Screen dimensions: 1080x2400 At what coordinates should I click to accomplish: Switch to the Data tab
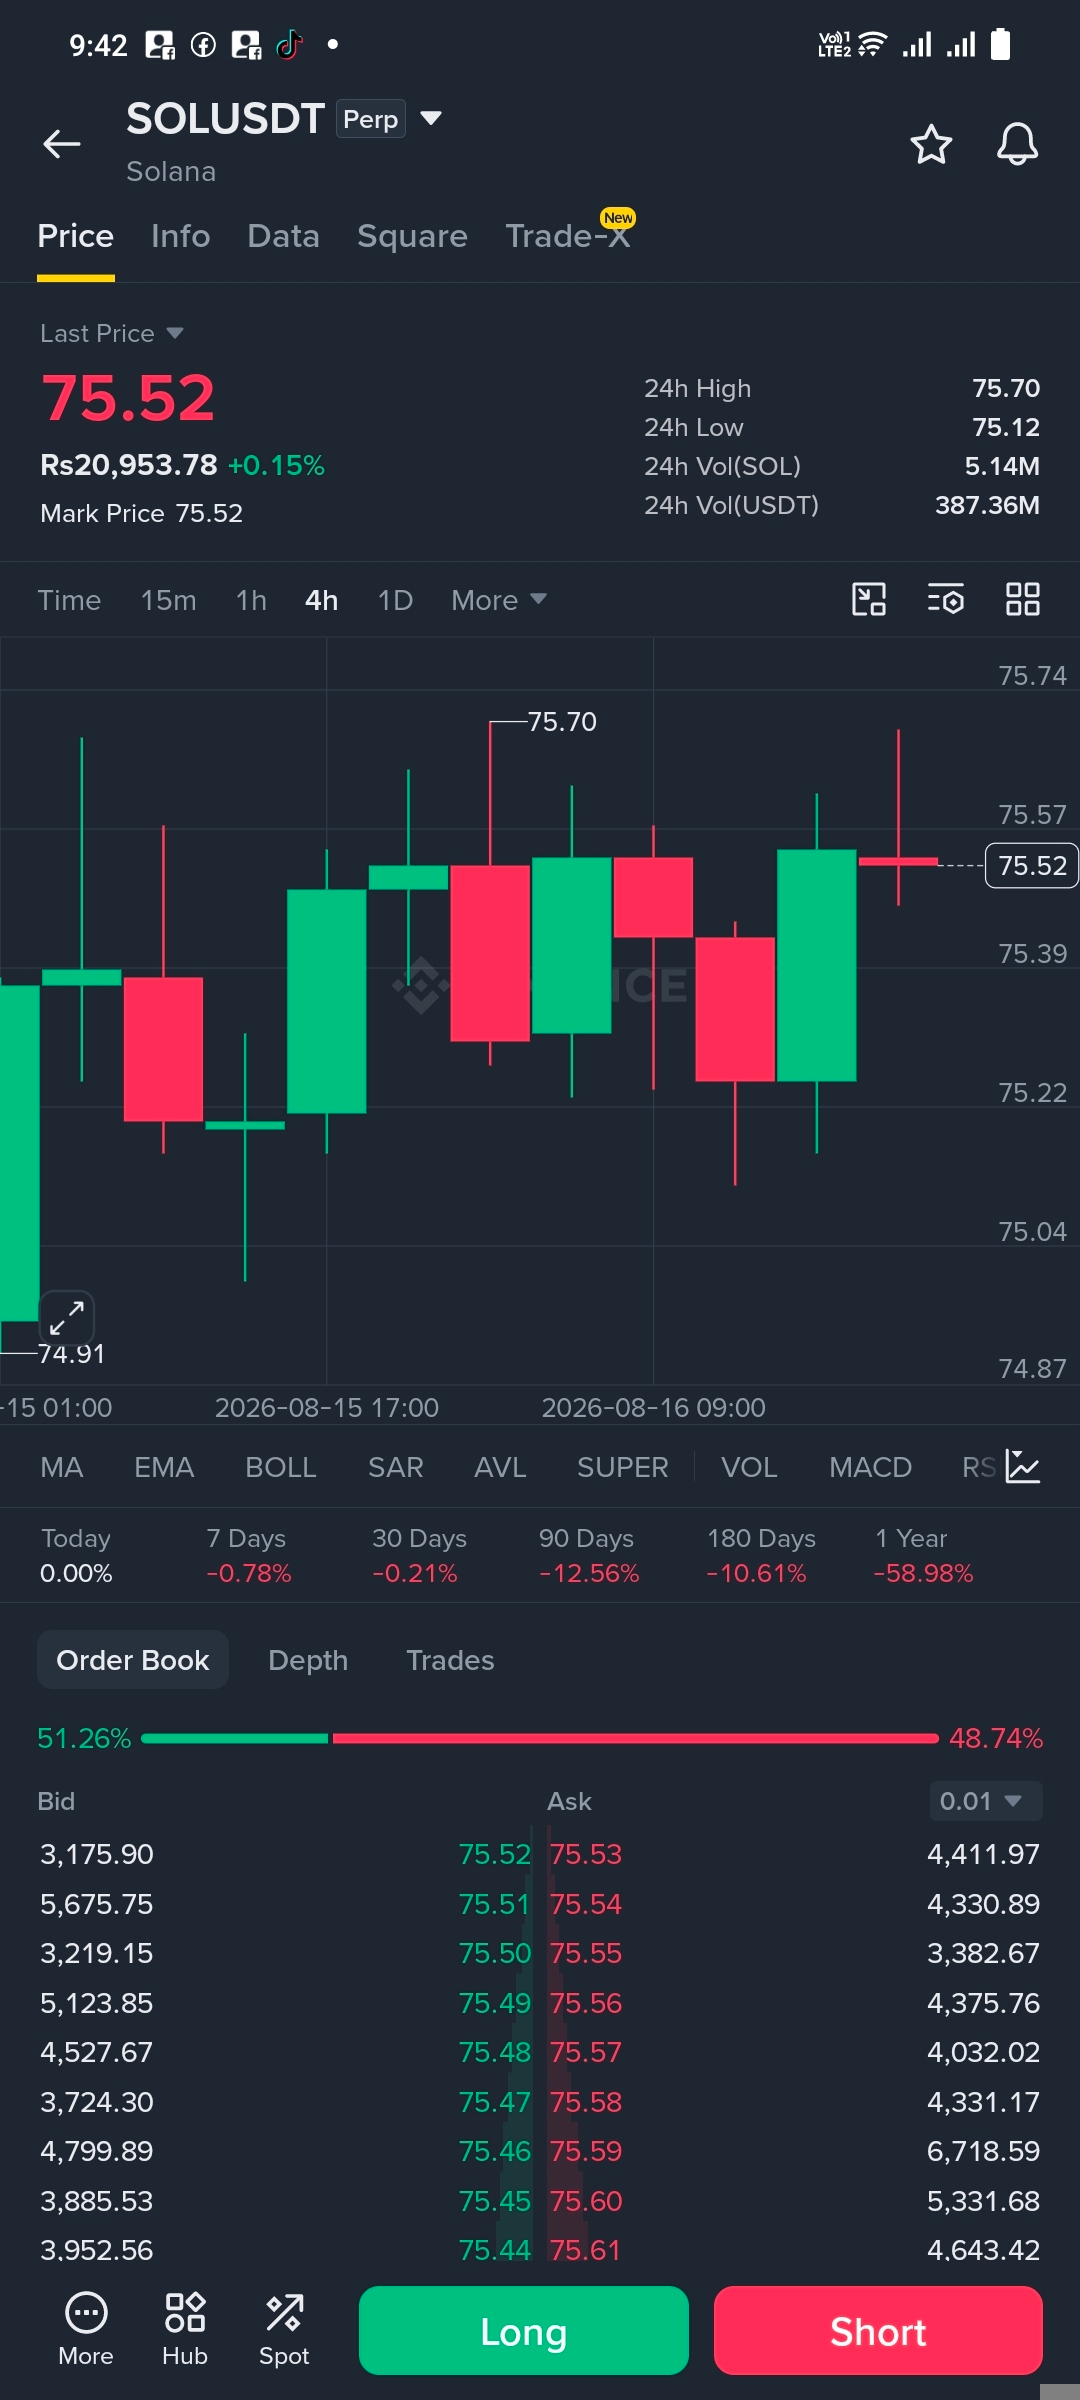[x=284, y=236]
